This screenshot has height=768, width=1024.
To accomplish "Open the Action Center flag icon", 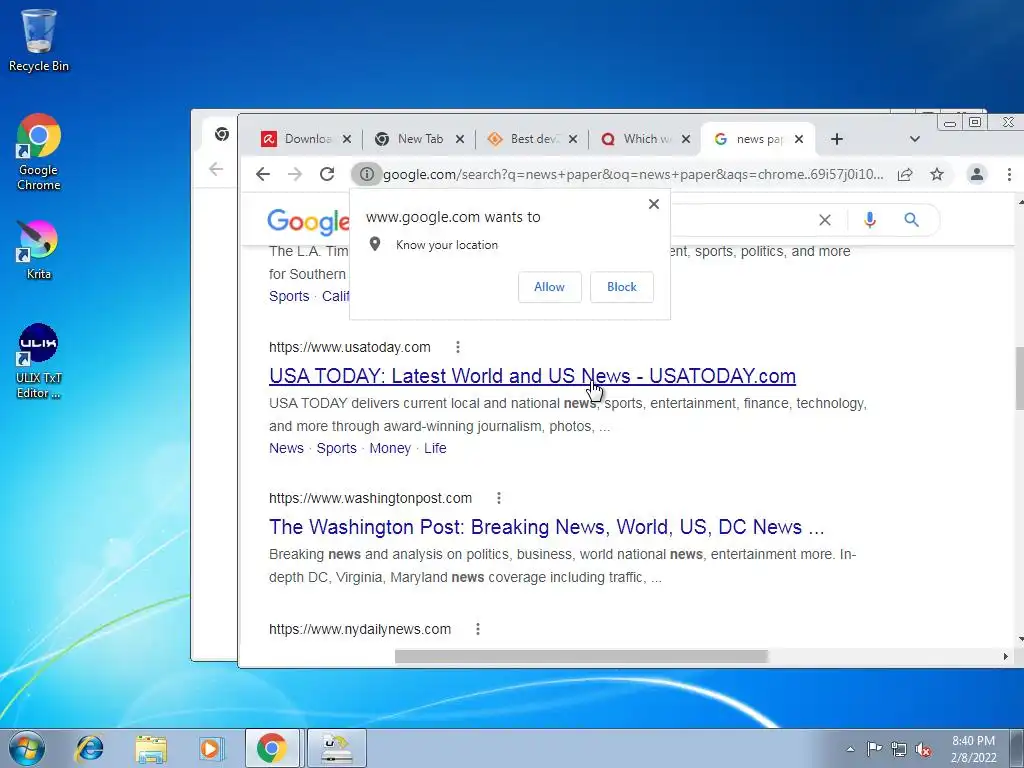I will click(x=874, y=749).
